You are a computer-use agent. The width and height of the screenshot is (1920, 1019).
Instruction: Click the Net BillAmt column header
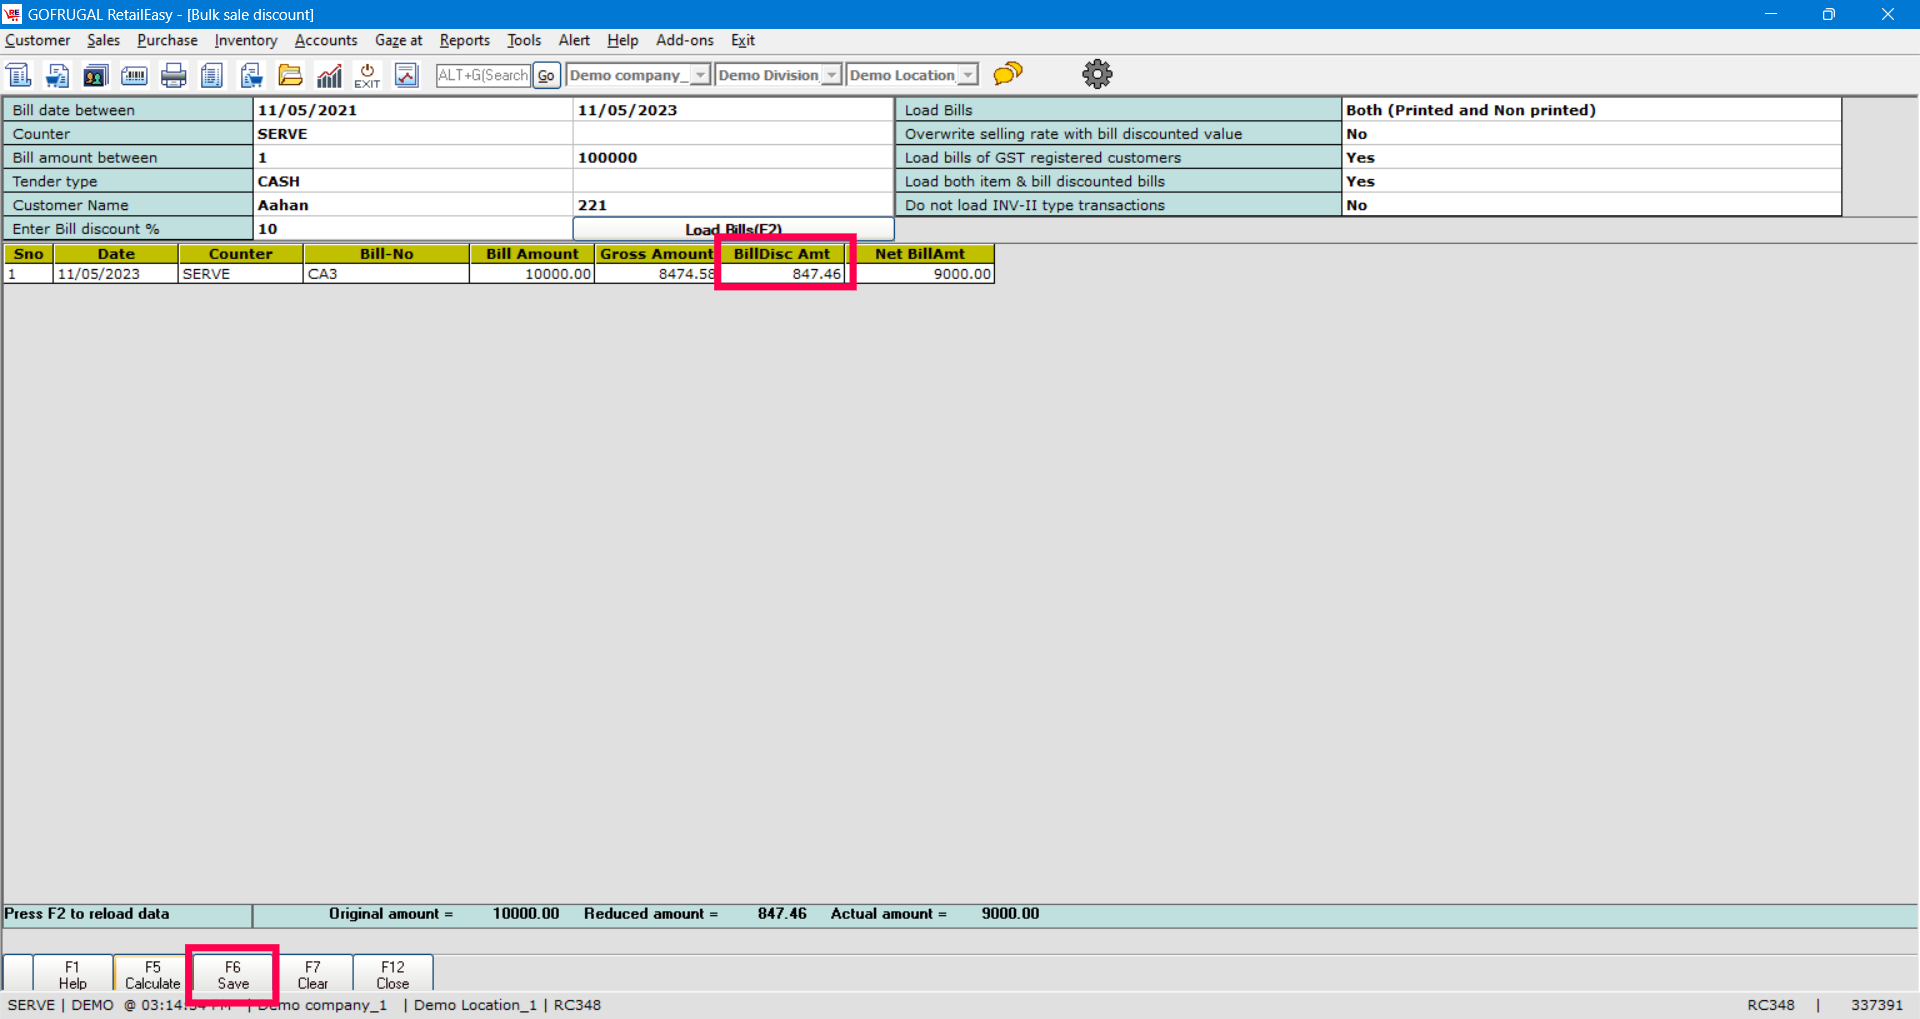(x=920, y=254)
